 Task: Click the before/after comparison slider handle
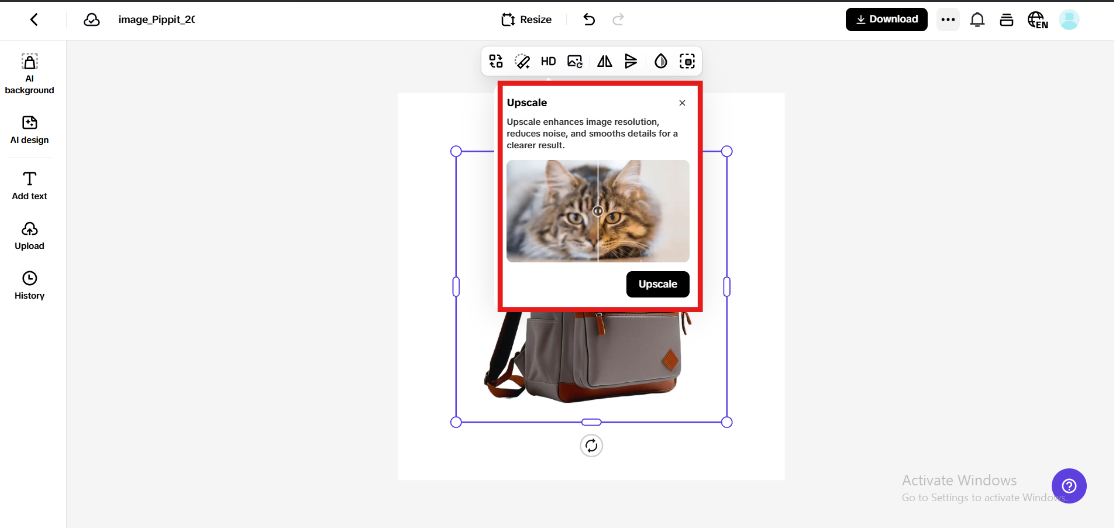[x=598, y=211]
